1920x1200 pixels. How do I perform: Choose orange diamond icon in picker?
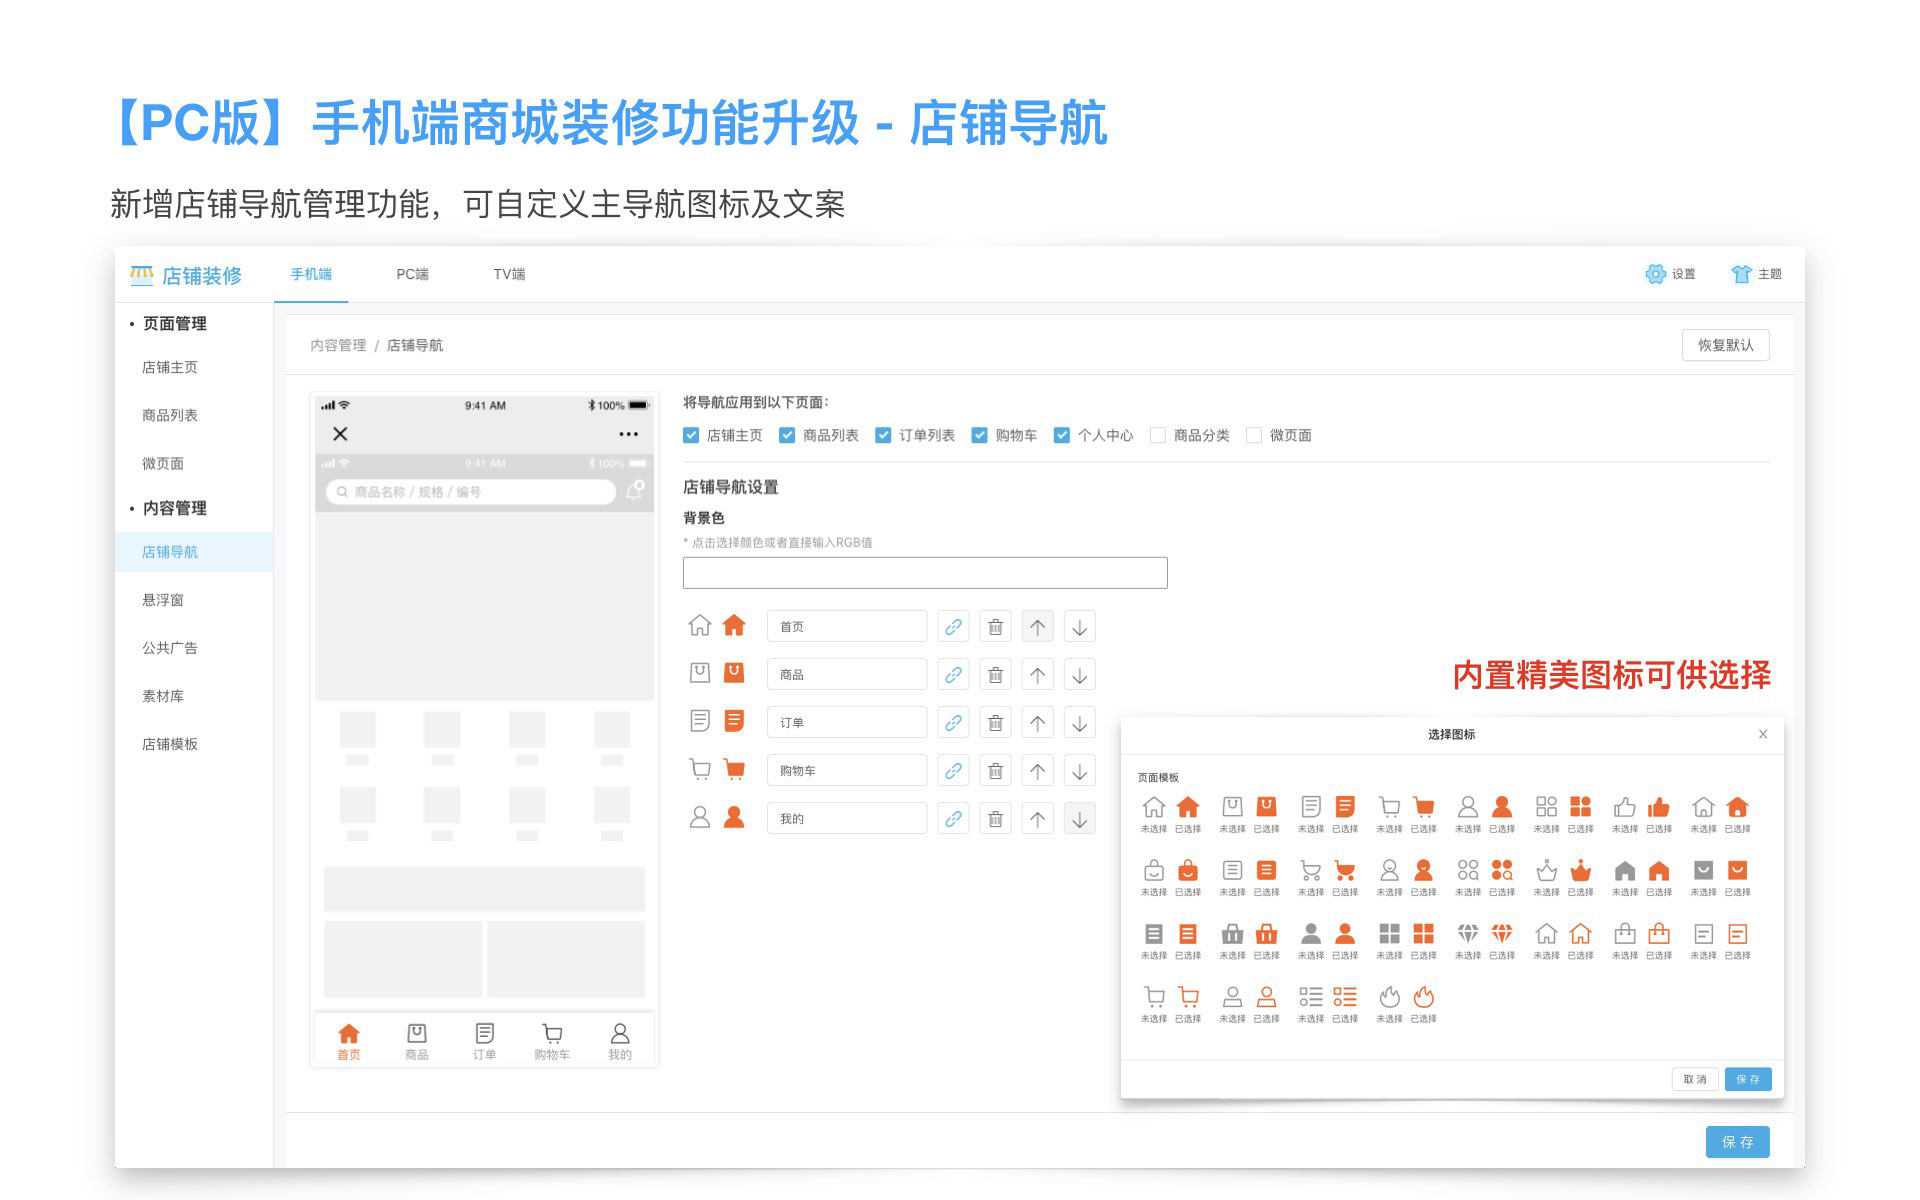point(1501,934)
